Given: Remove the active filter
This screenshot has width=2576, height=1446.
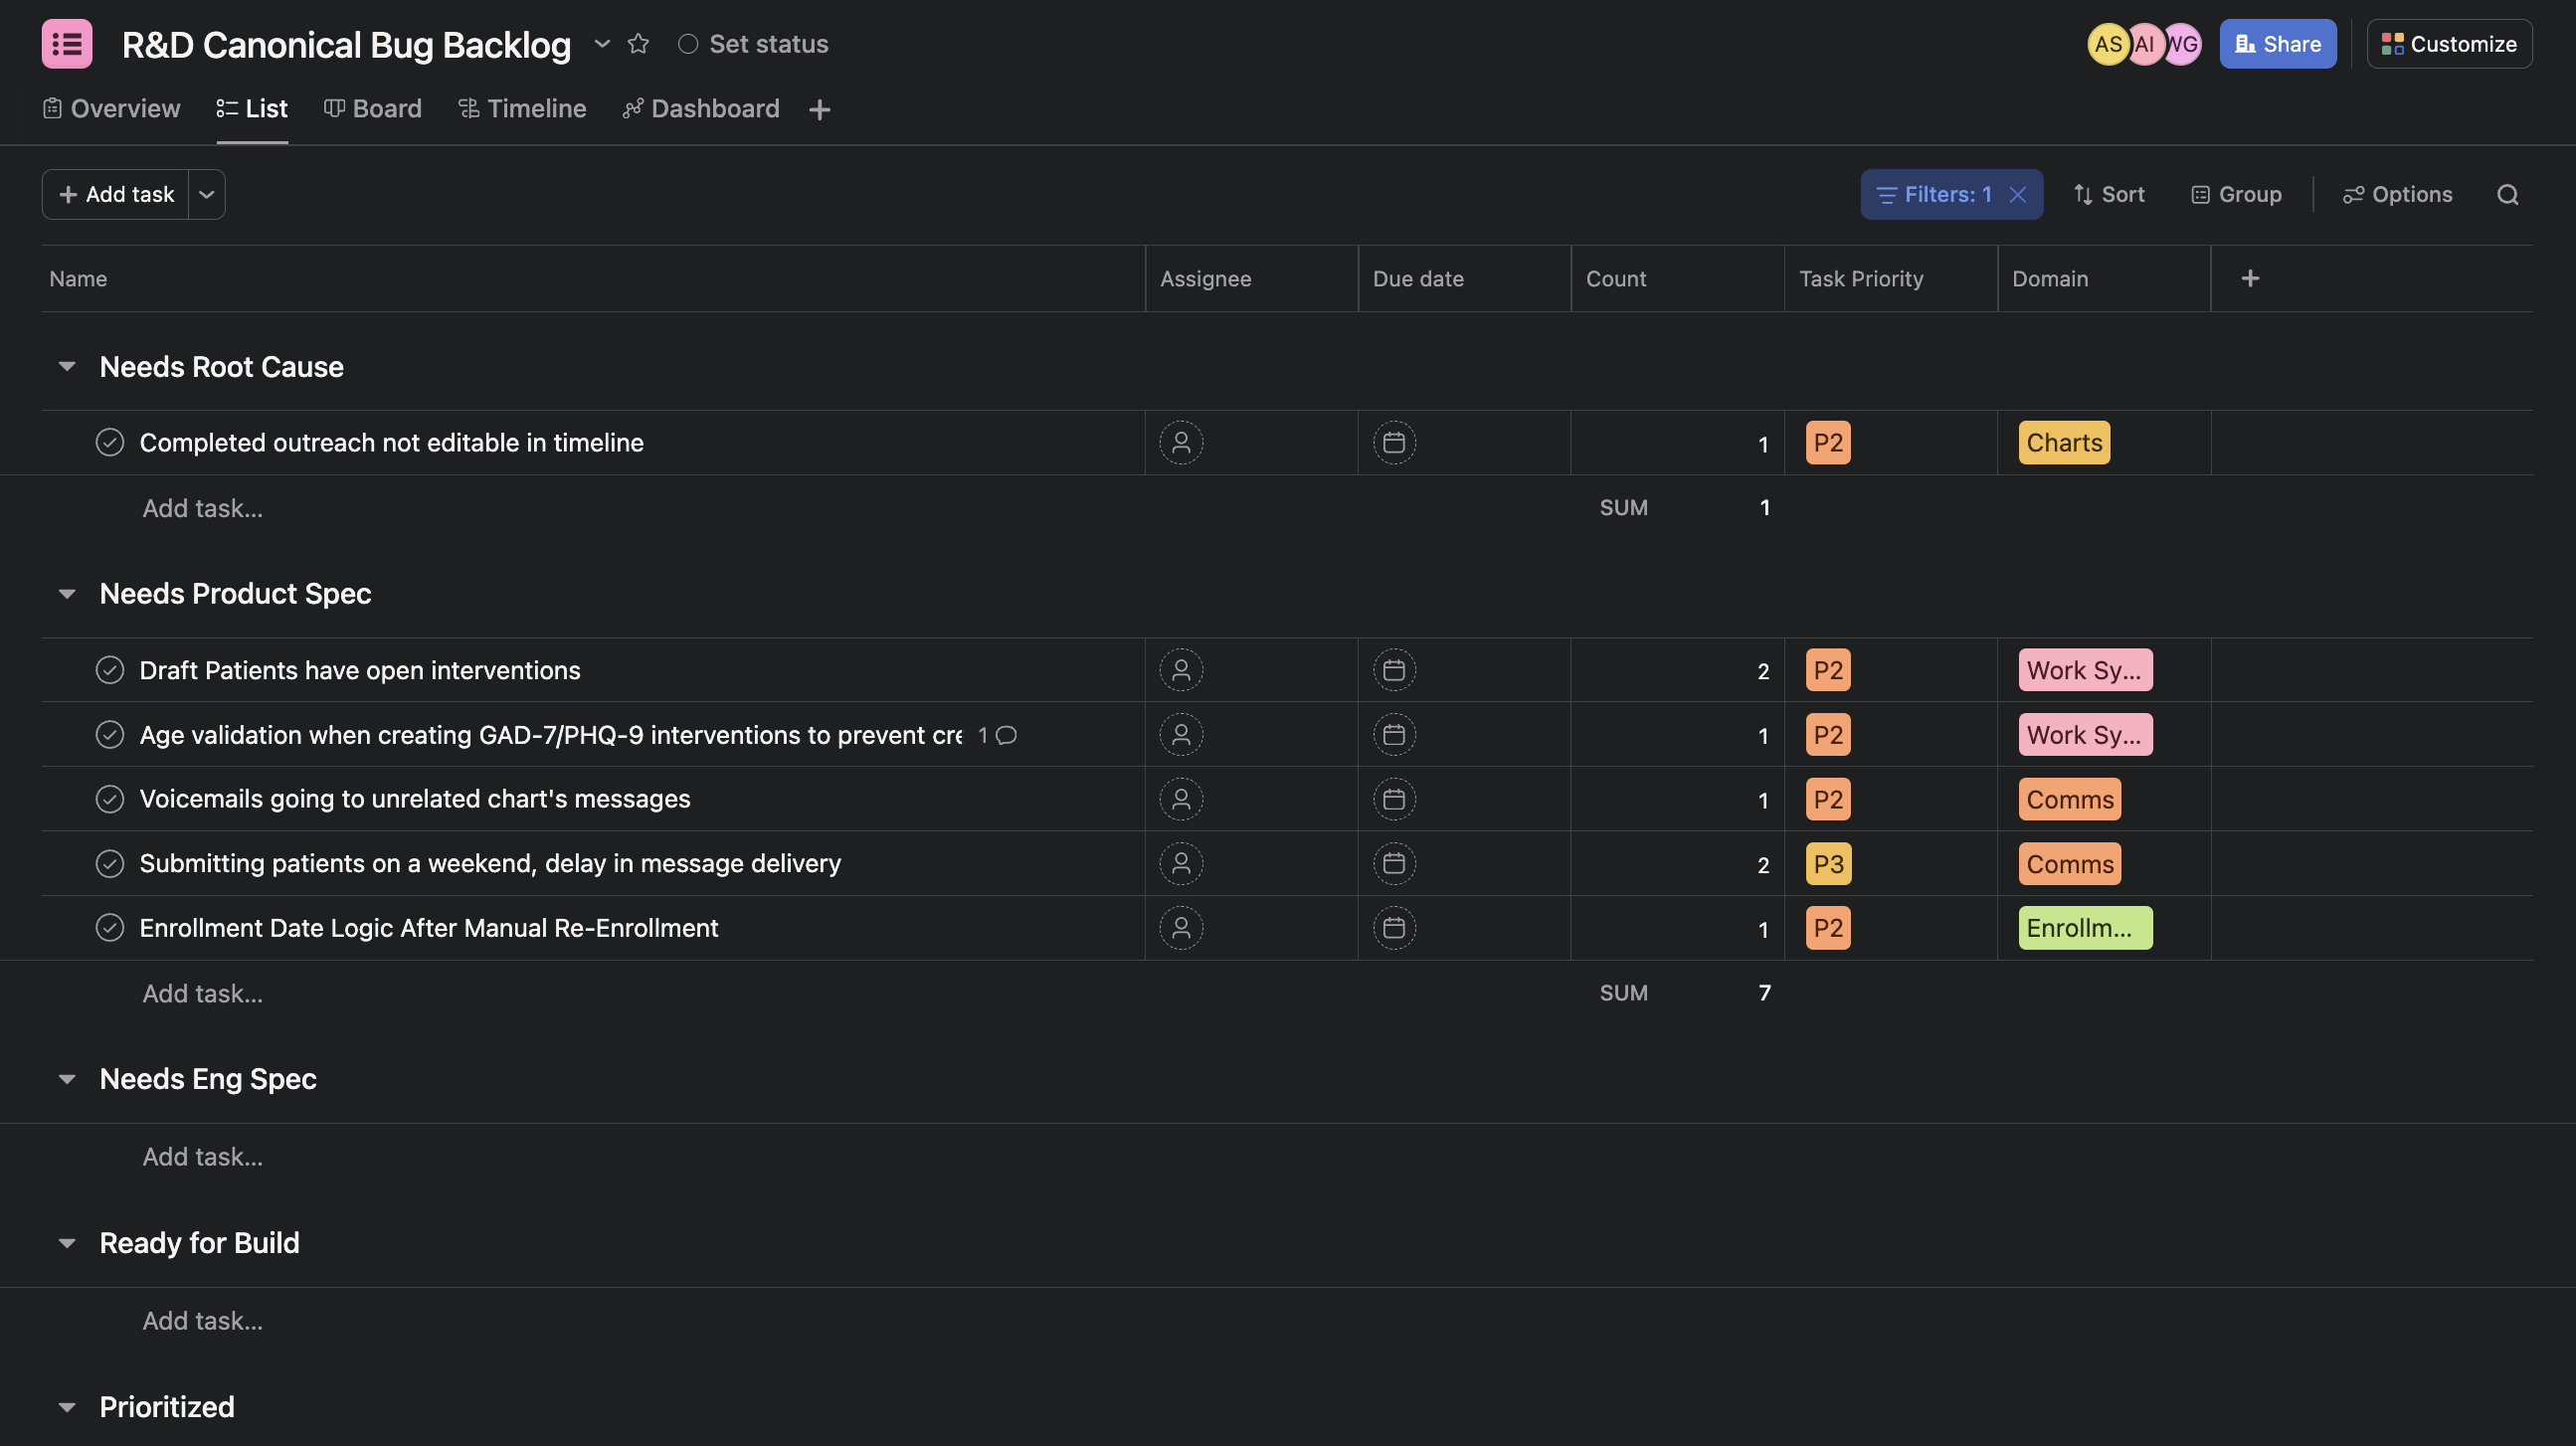Looking at the screenshot, I should [x=2018, y=194].
